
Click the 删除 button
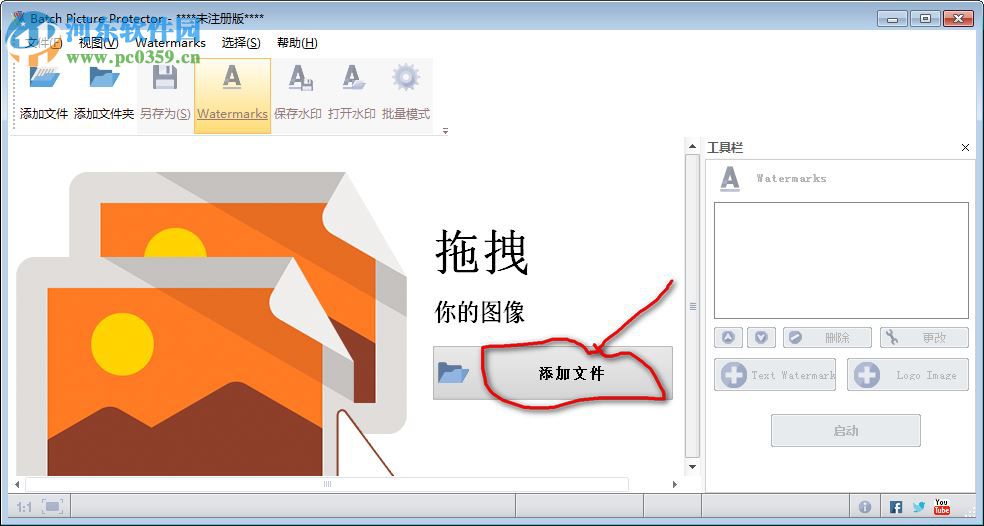coord(826,338)
